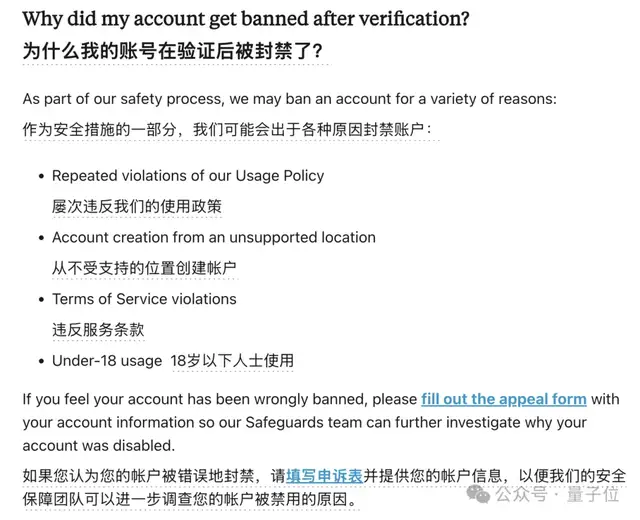This screenshot has height=520, width=640.
Task: Click the sentence starting "As part of our safety process"
Action: [x=290, y=99]
